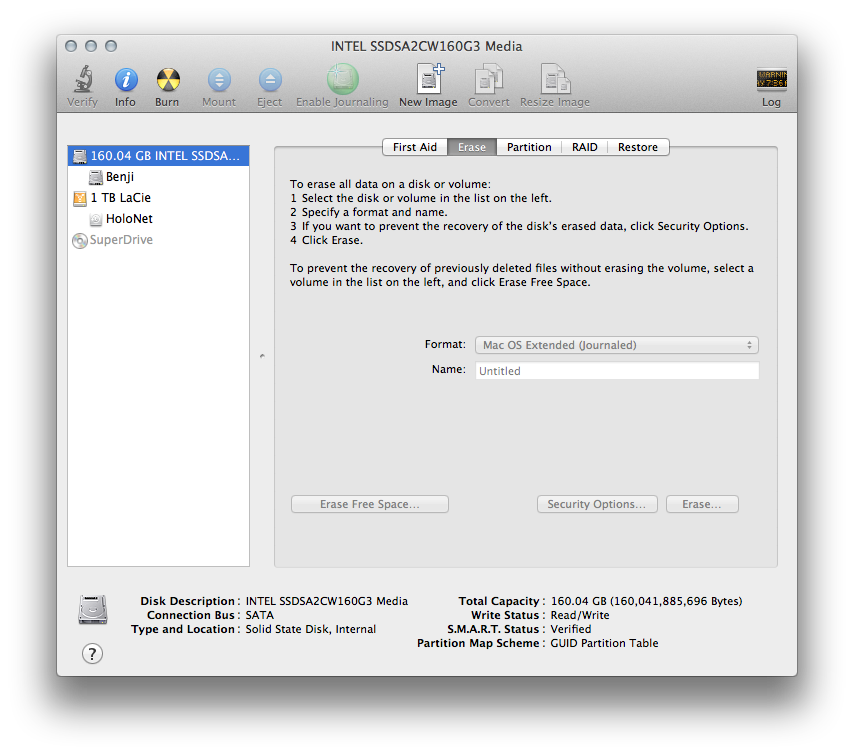The width and height of the screenshot is (854, 755).
Task: Click the Verify microscope icon
Action: tap(83, 80)
